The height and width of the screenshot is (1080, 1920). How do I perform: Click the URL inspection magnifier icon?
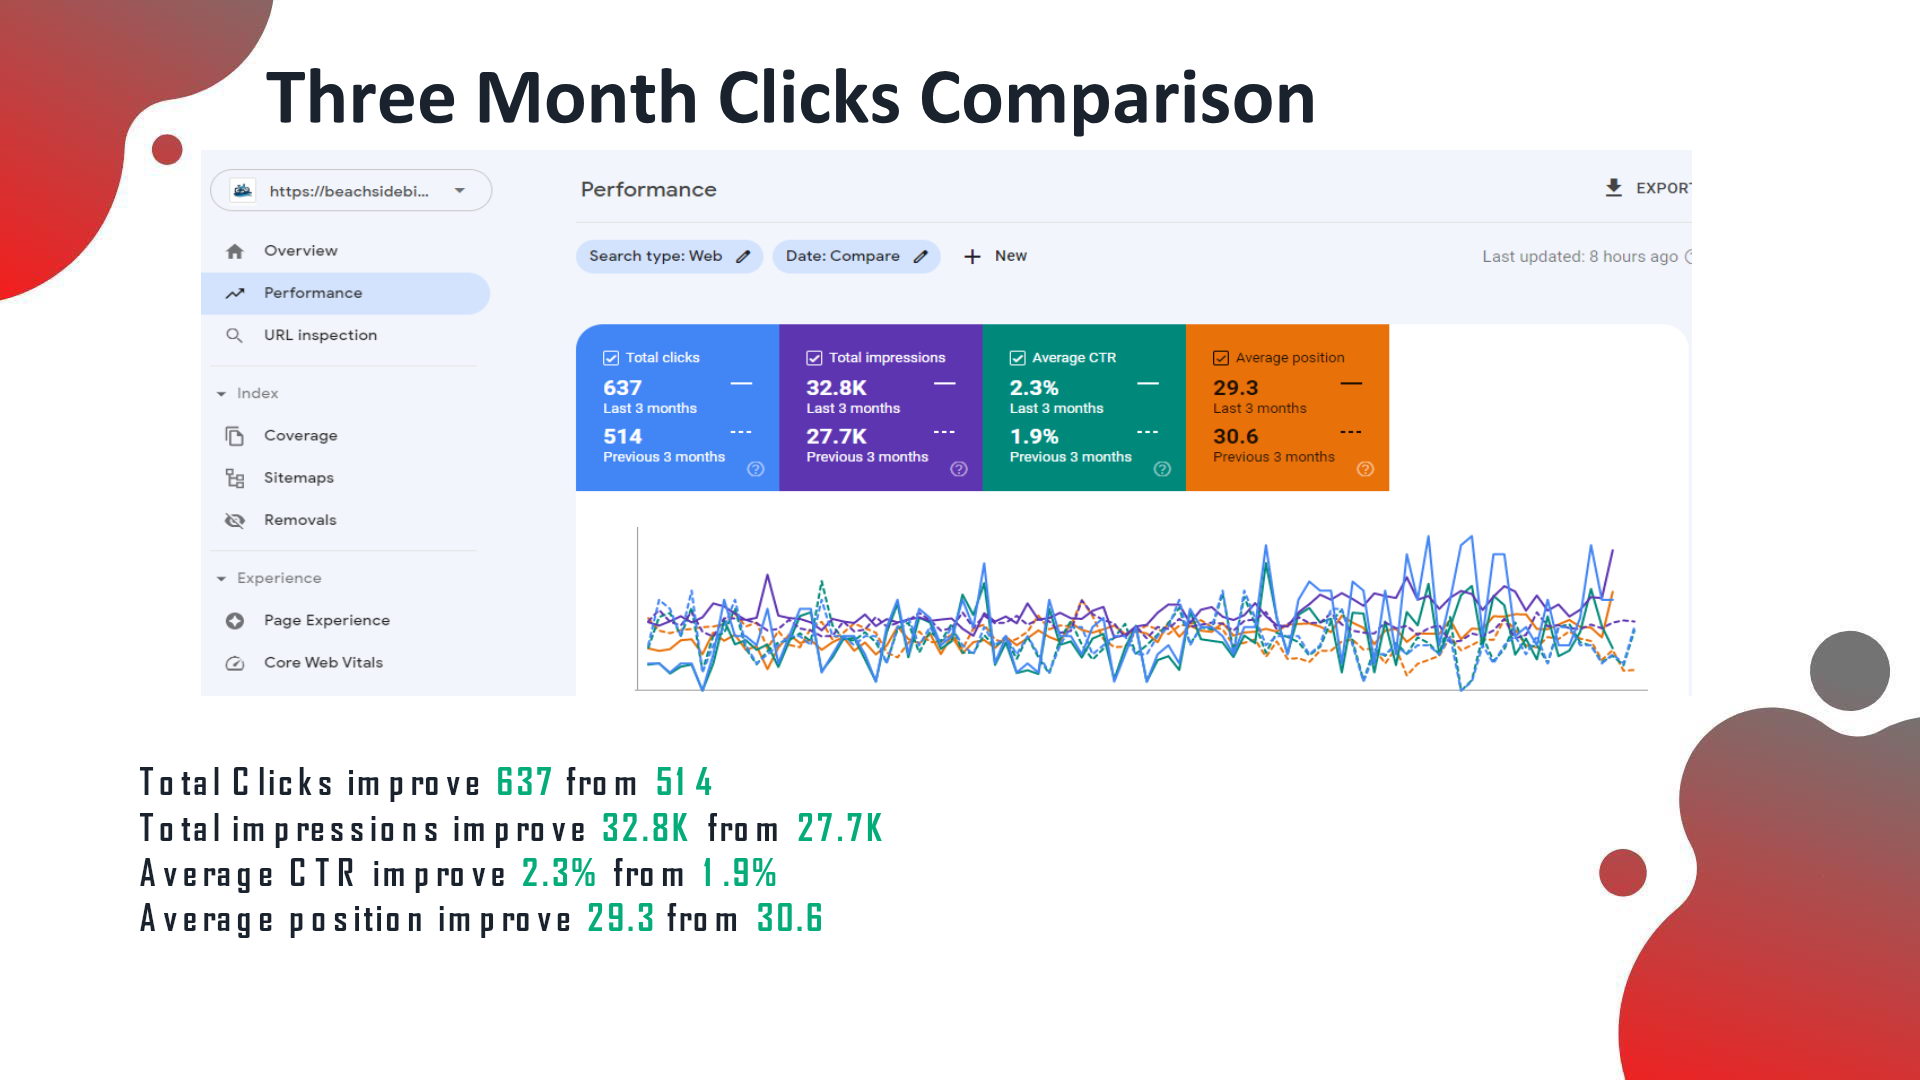tap(234, 335)
